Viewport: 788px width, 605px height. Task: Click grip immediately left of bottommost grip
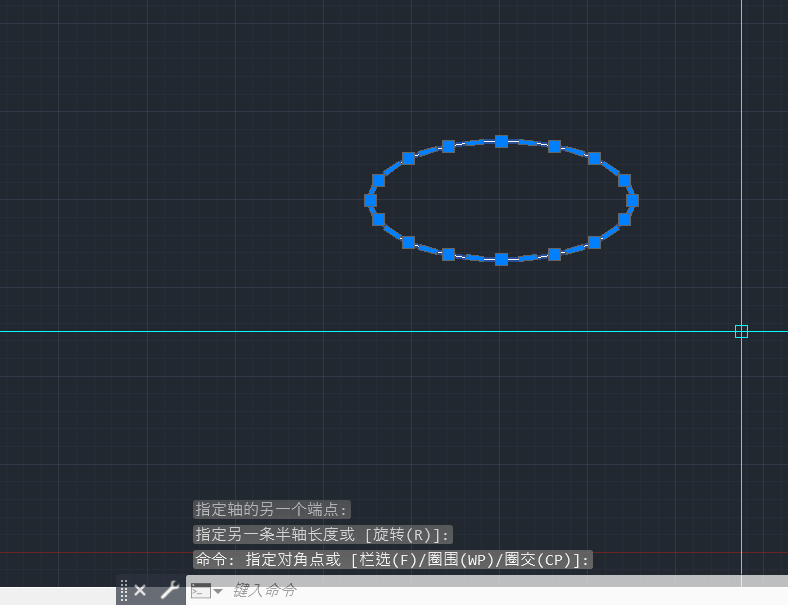tap(448, 254)
